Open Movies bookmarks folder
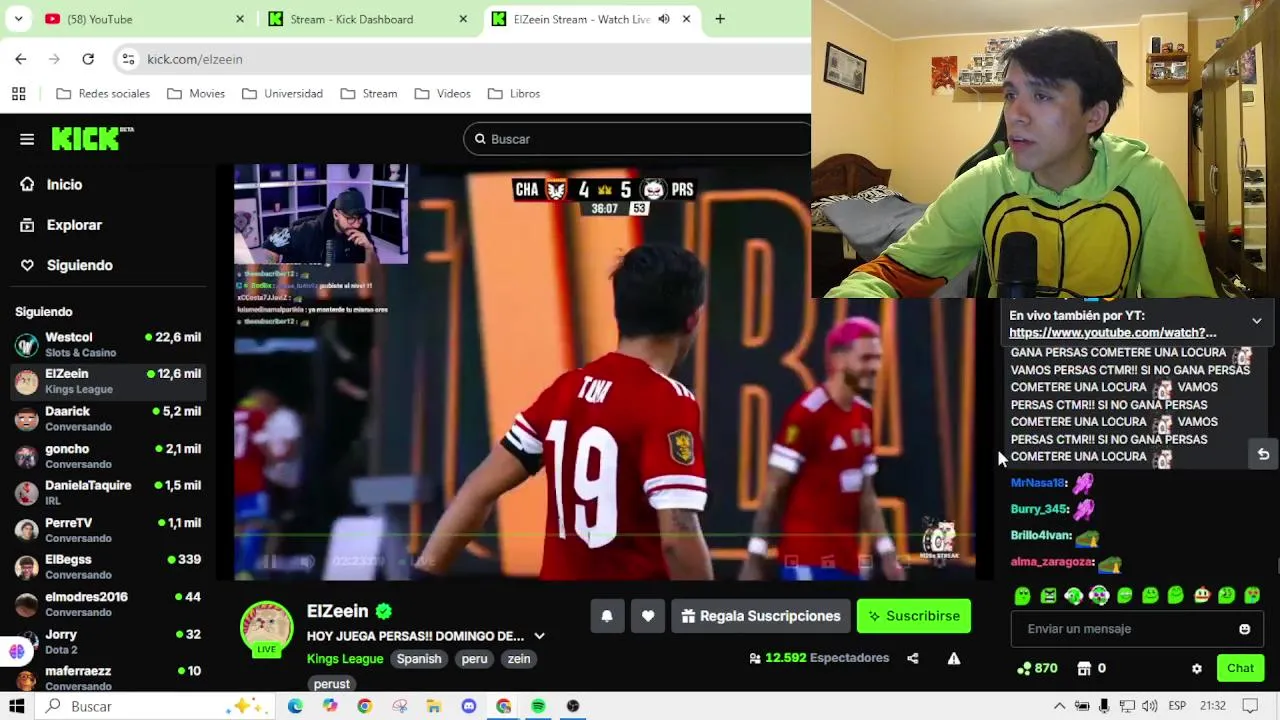 click(196, 94)
